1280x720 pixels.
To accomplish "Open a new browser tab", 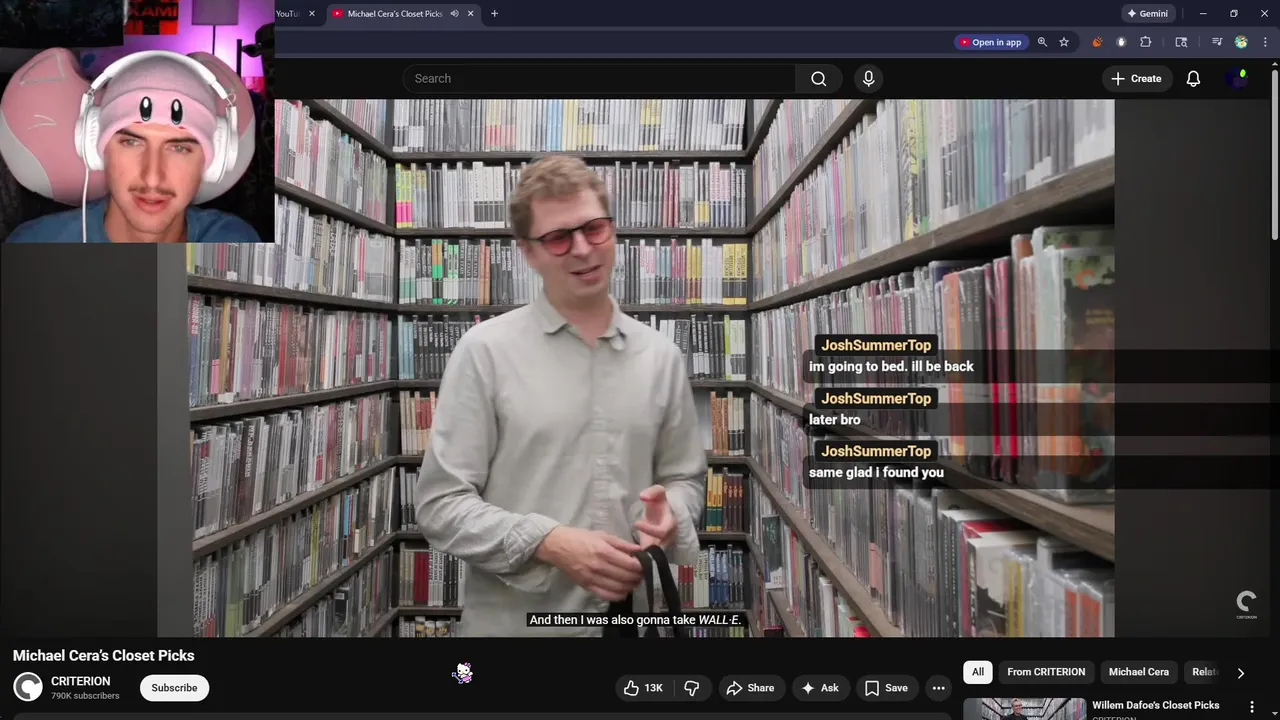I will [494, 14].
